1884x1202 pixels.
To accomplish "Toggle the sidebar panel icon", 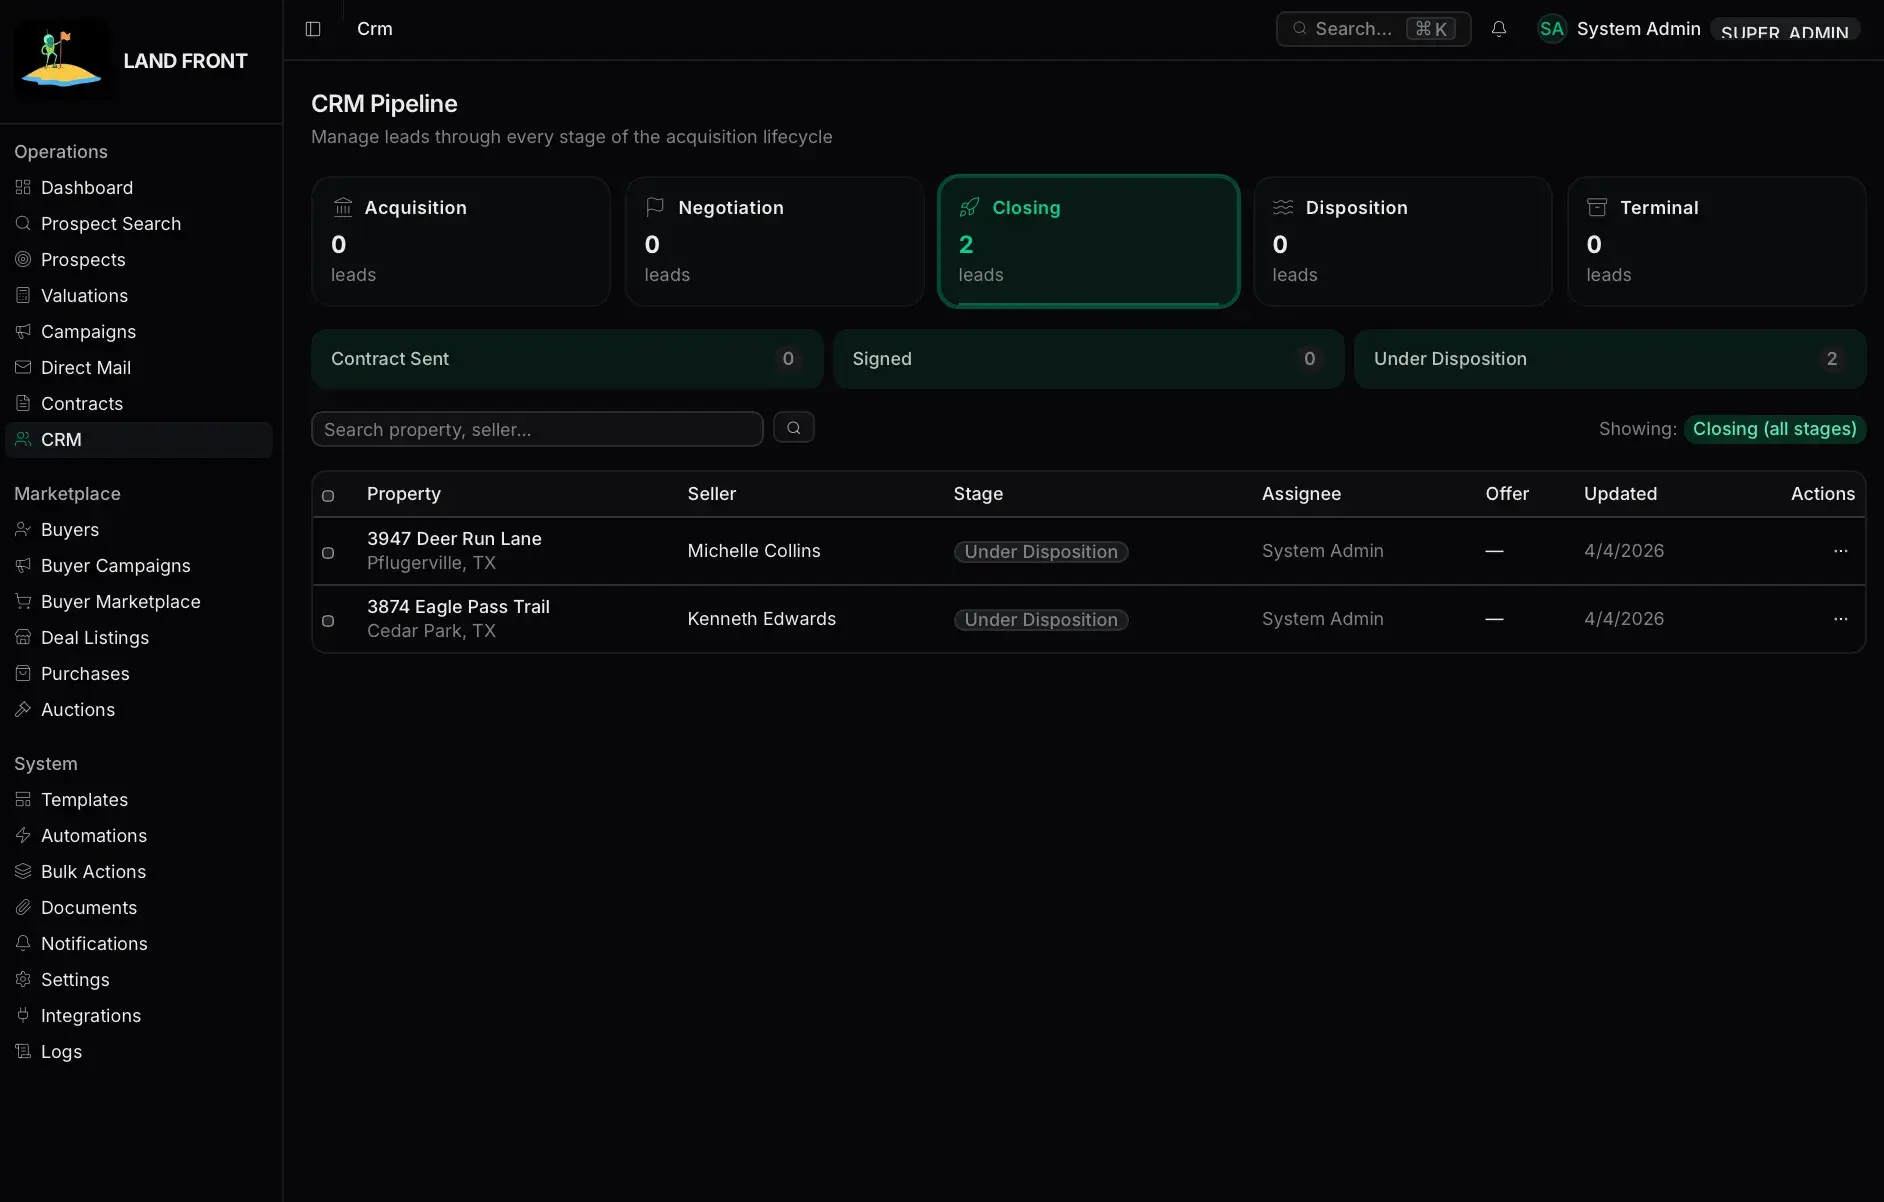I will (x=313, y=29).
